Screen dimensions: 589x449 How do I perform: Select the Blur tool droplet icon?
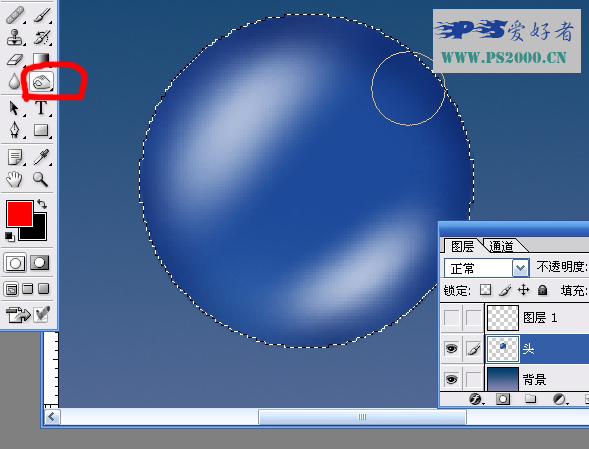14,81
